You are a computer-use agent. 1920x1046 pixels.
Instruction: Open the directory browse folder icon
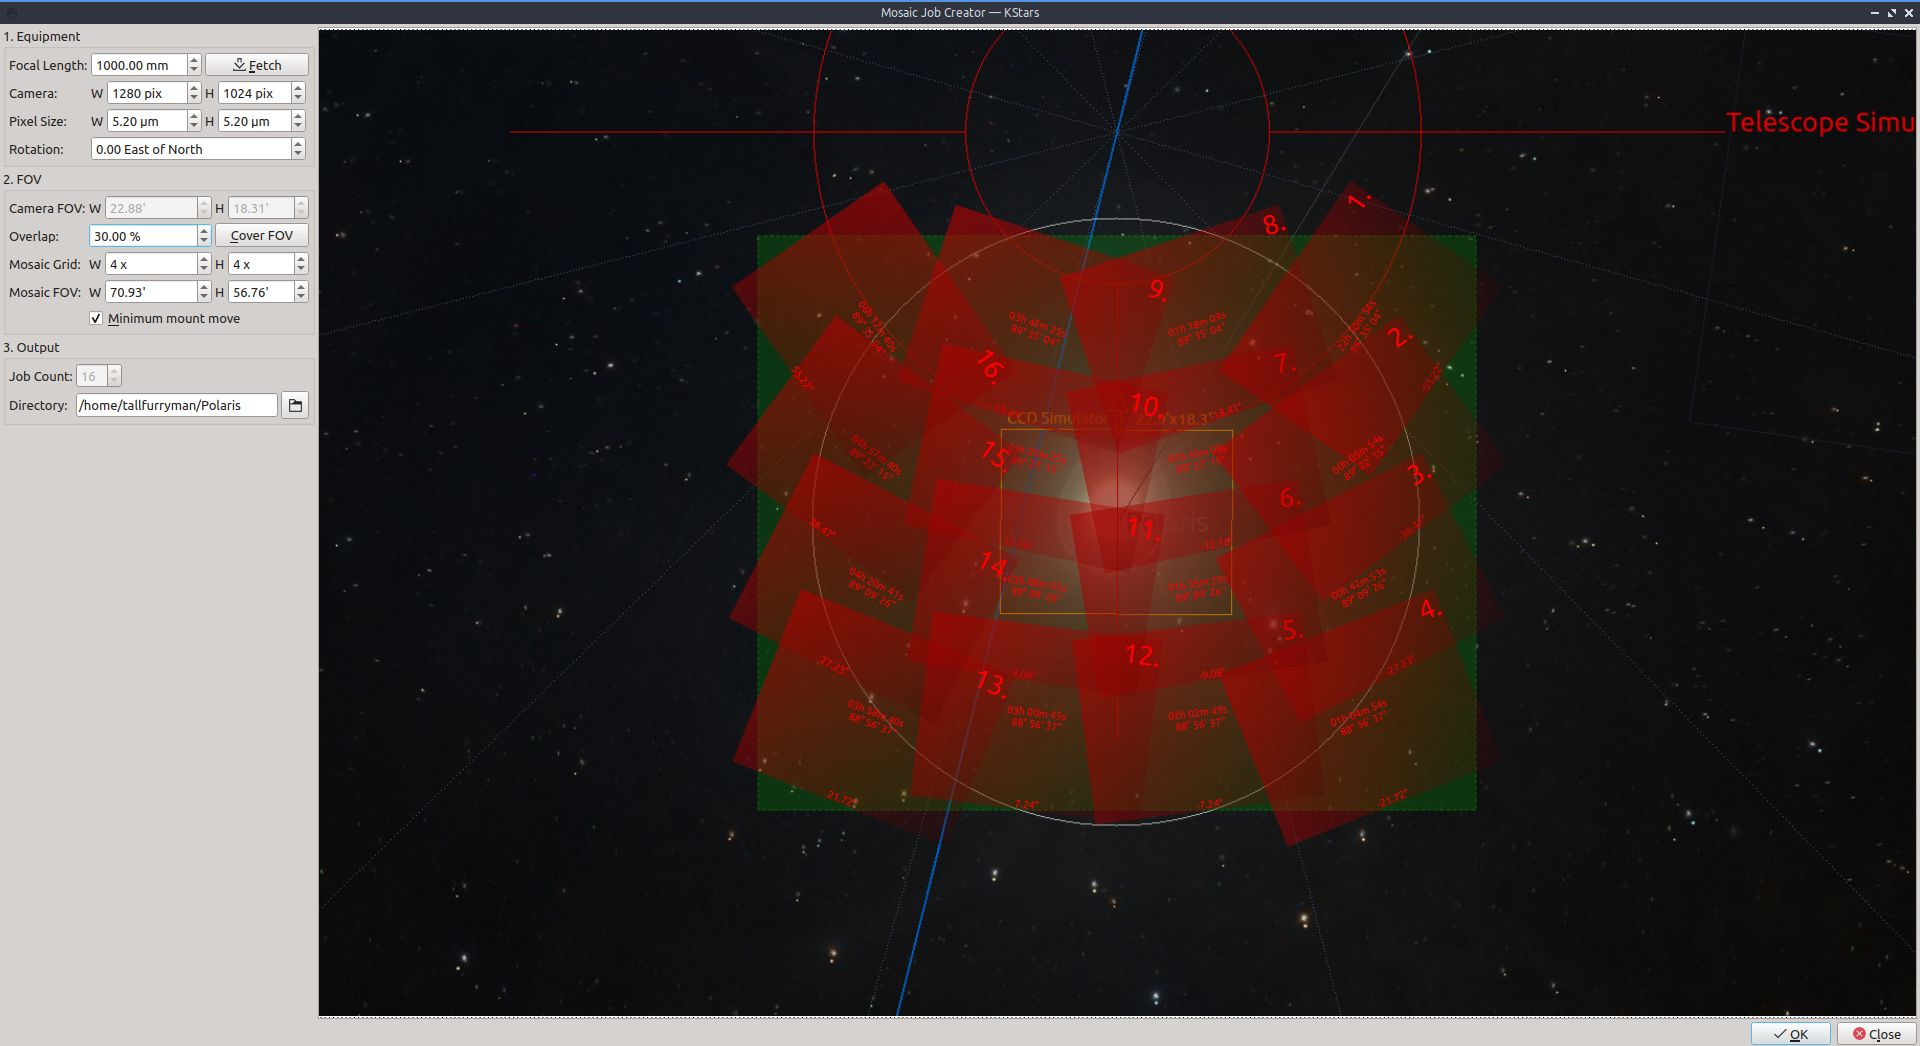295,405
